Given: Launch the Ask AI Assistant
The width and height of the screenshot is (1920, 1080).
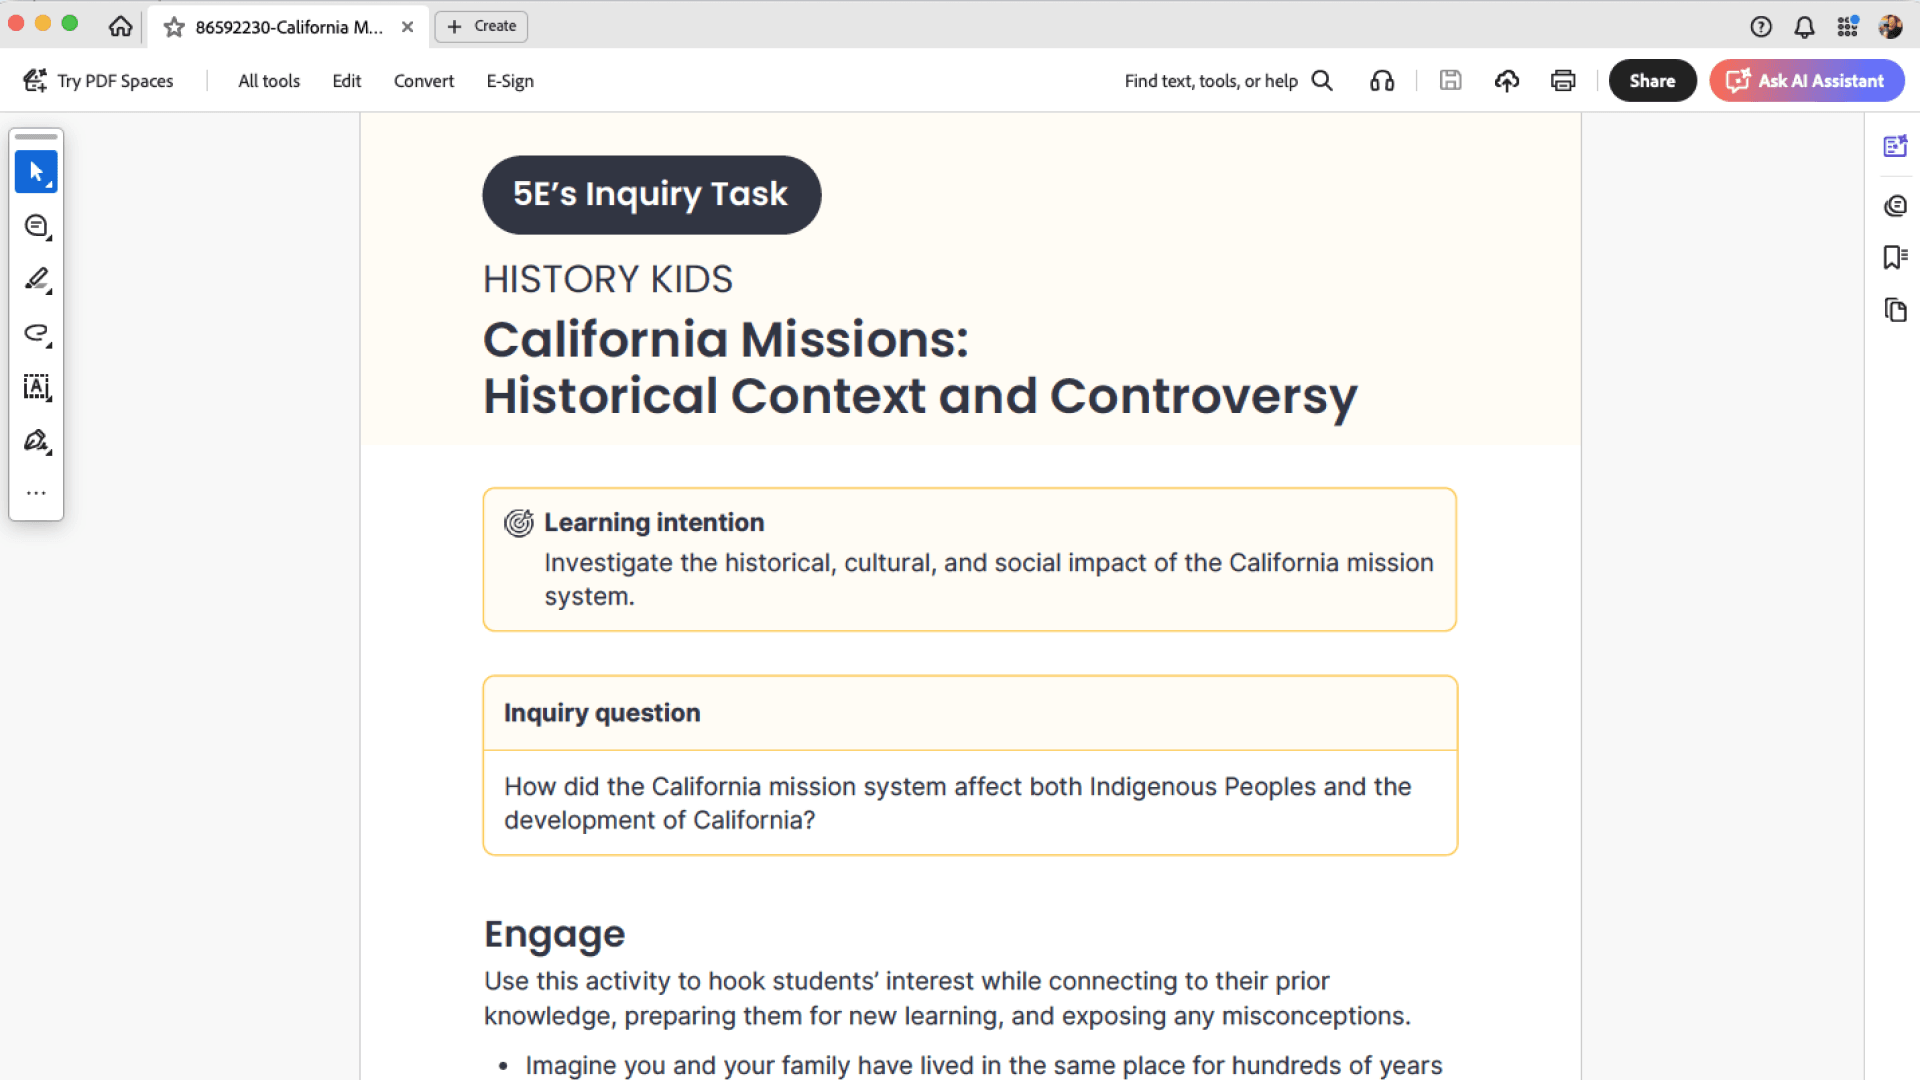Looking at the screenshot, I should click(1806, 80).
